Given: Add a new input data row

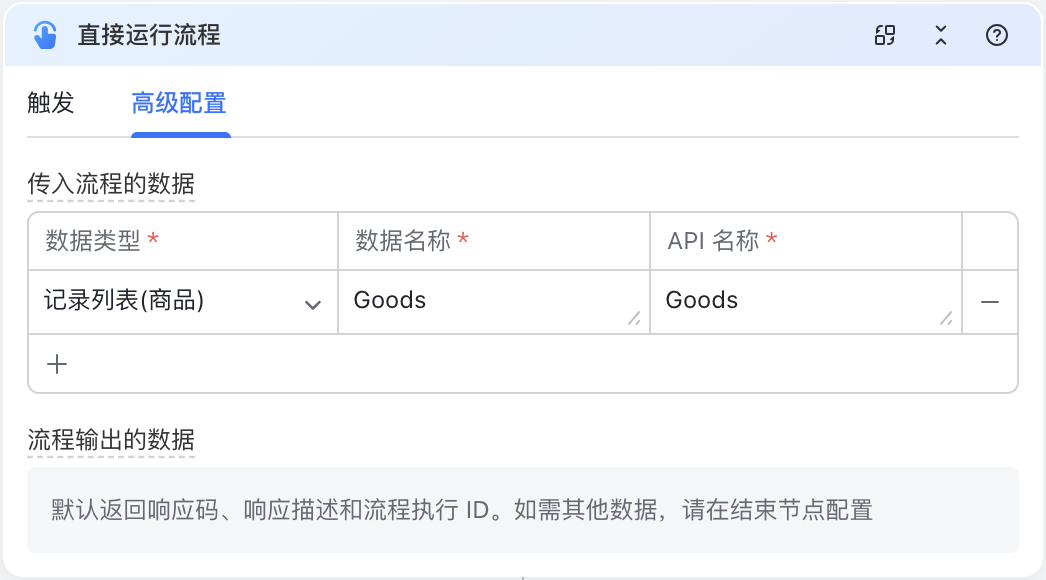Looking at the screenshot, I should pos(57,364).
